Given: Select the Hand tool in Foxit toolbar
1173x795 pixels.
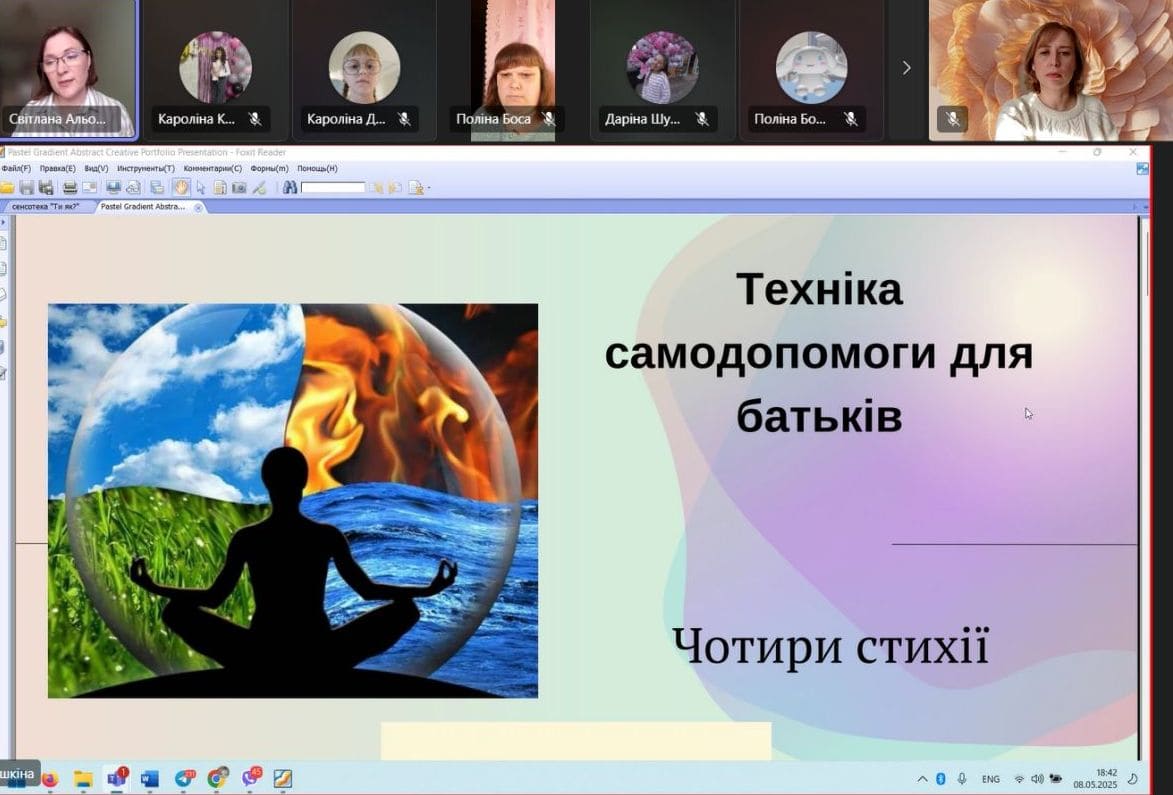Looking at the screenshot, I should coord(182,187).
